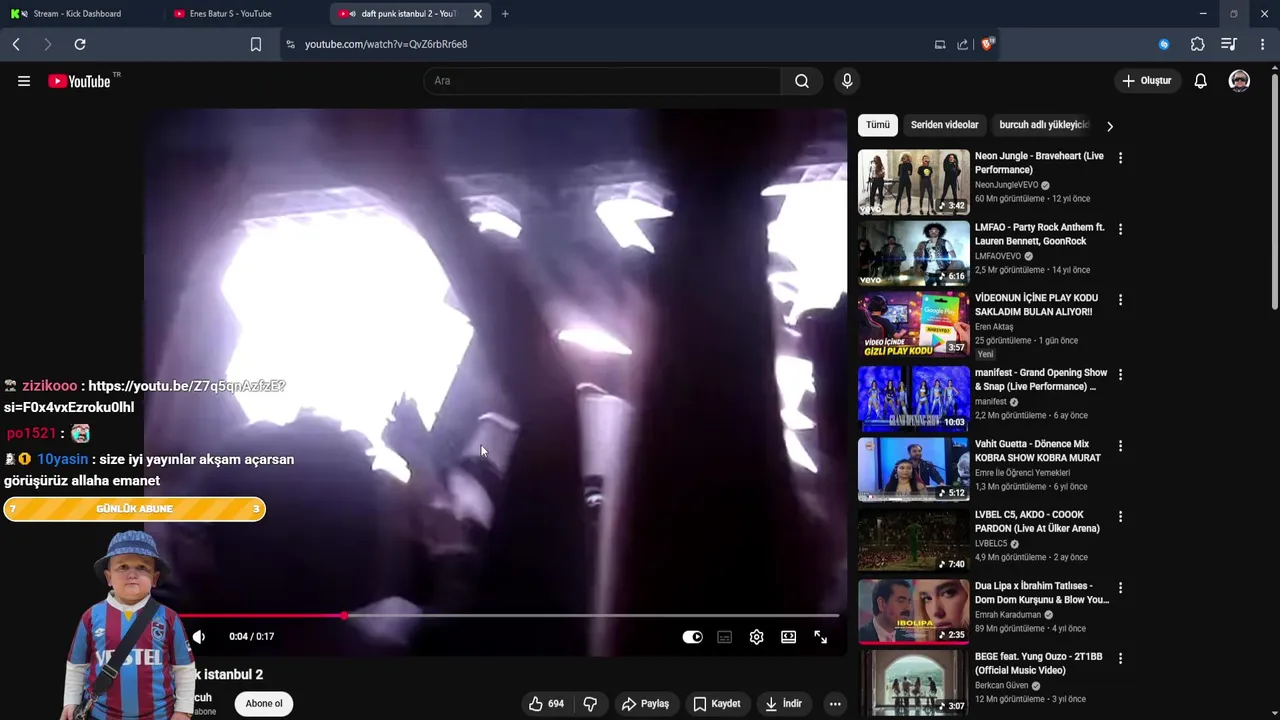Show more filter chips with arrow
1280x720 pixels.
click(x=1109, y=126)
